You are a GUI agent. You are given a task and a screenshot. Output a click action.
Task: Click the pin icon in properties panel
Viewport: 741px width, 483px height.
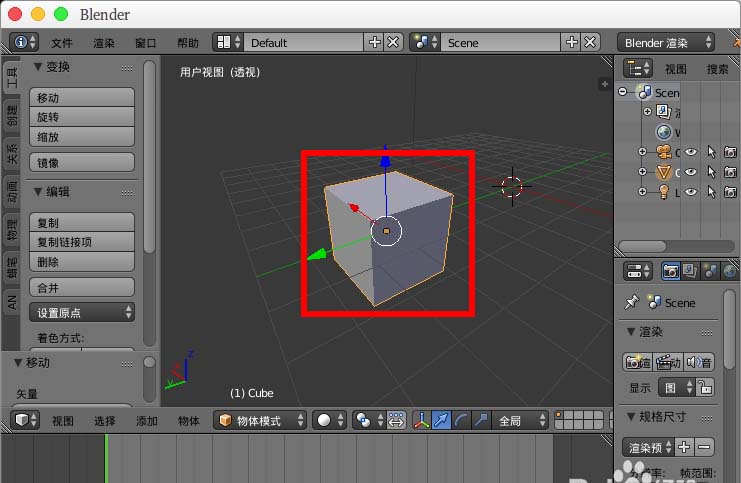click(631, 302)
